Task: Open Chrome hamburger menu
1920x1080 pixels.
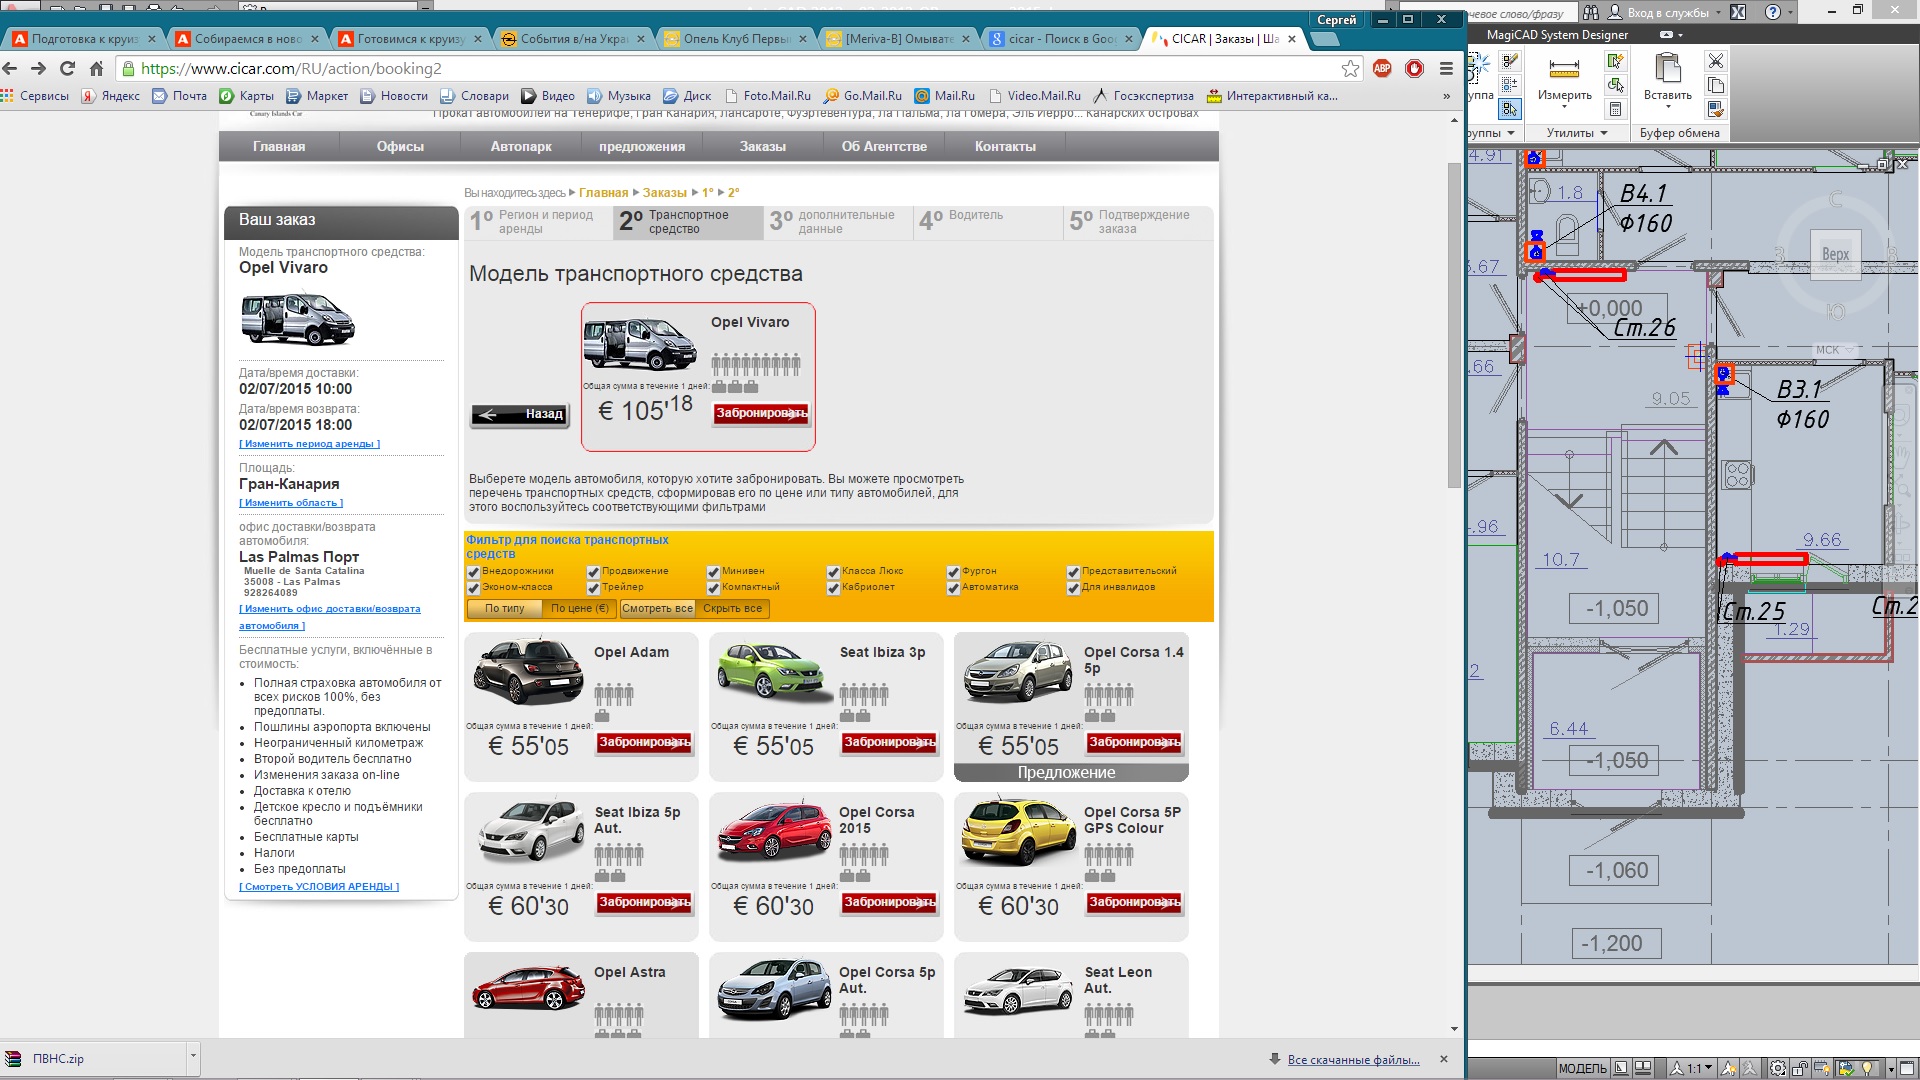Action: tap(1446, 69)
